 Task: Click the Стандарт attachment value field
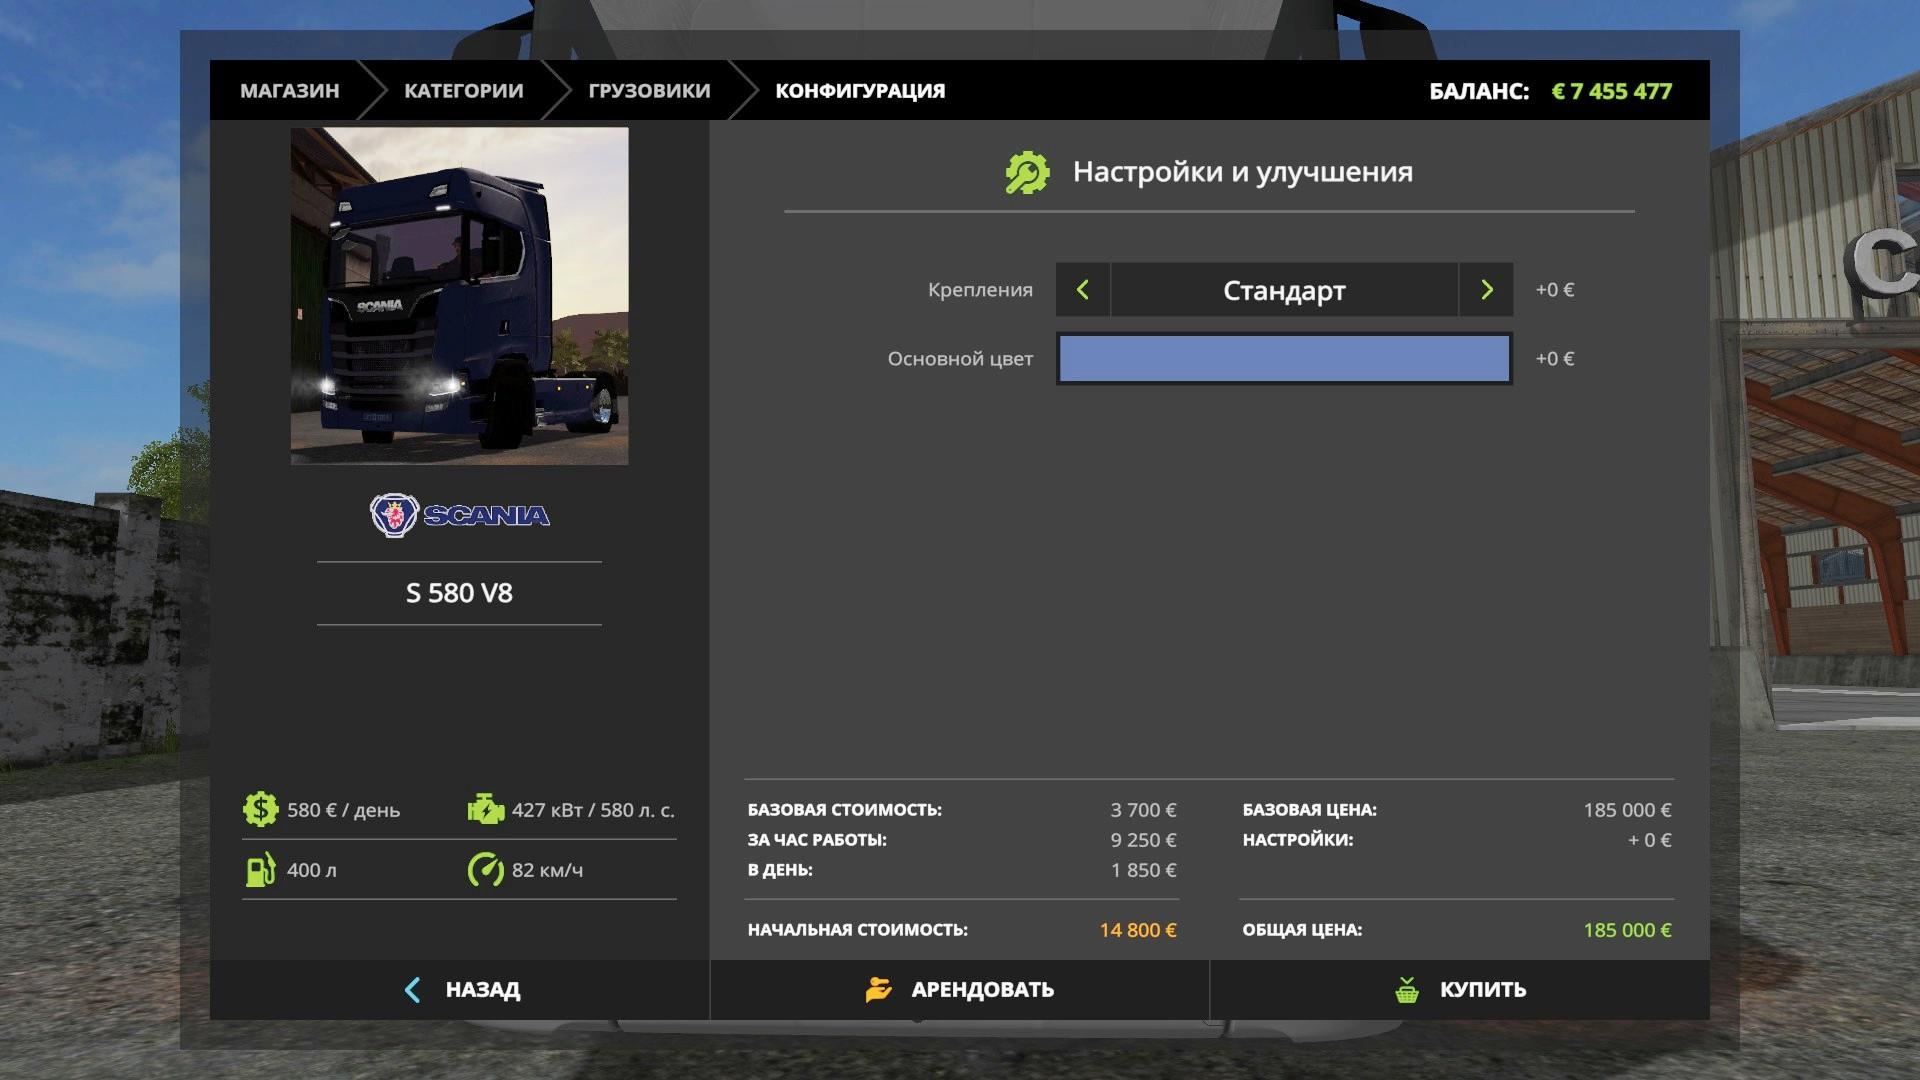pyautogui.click(x=1284, y=290)
